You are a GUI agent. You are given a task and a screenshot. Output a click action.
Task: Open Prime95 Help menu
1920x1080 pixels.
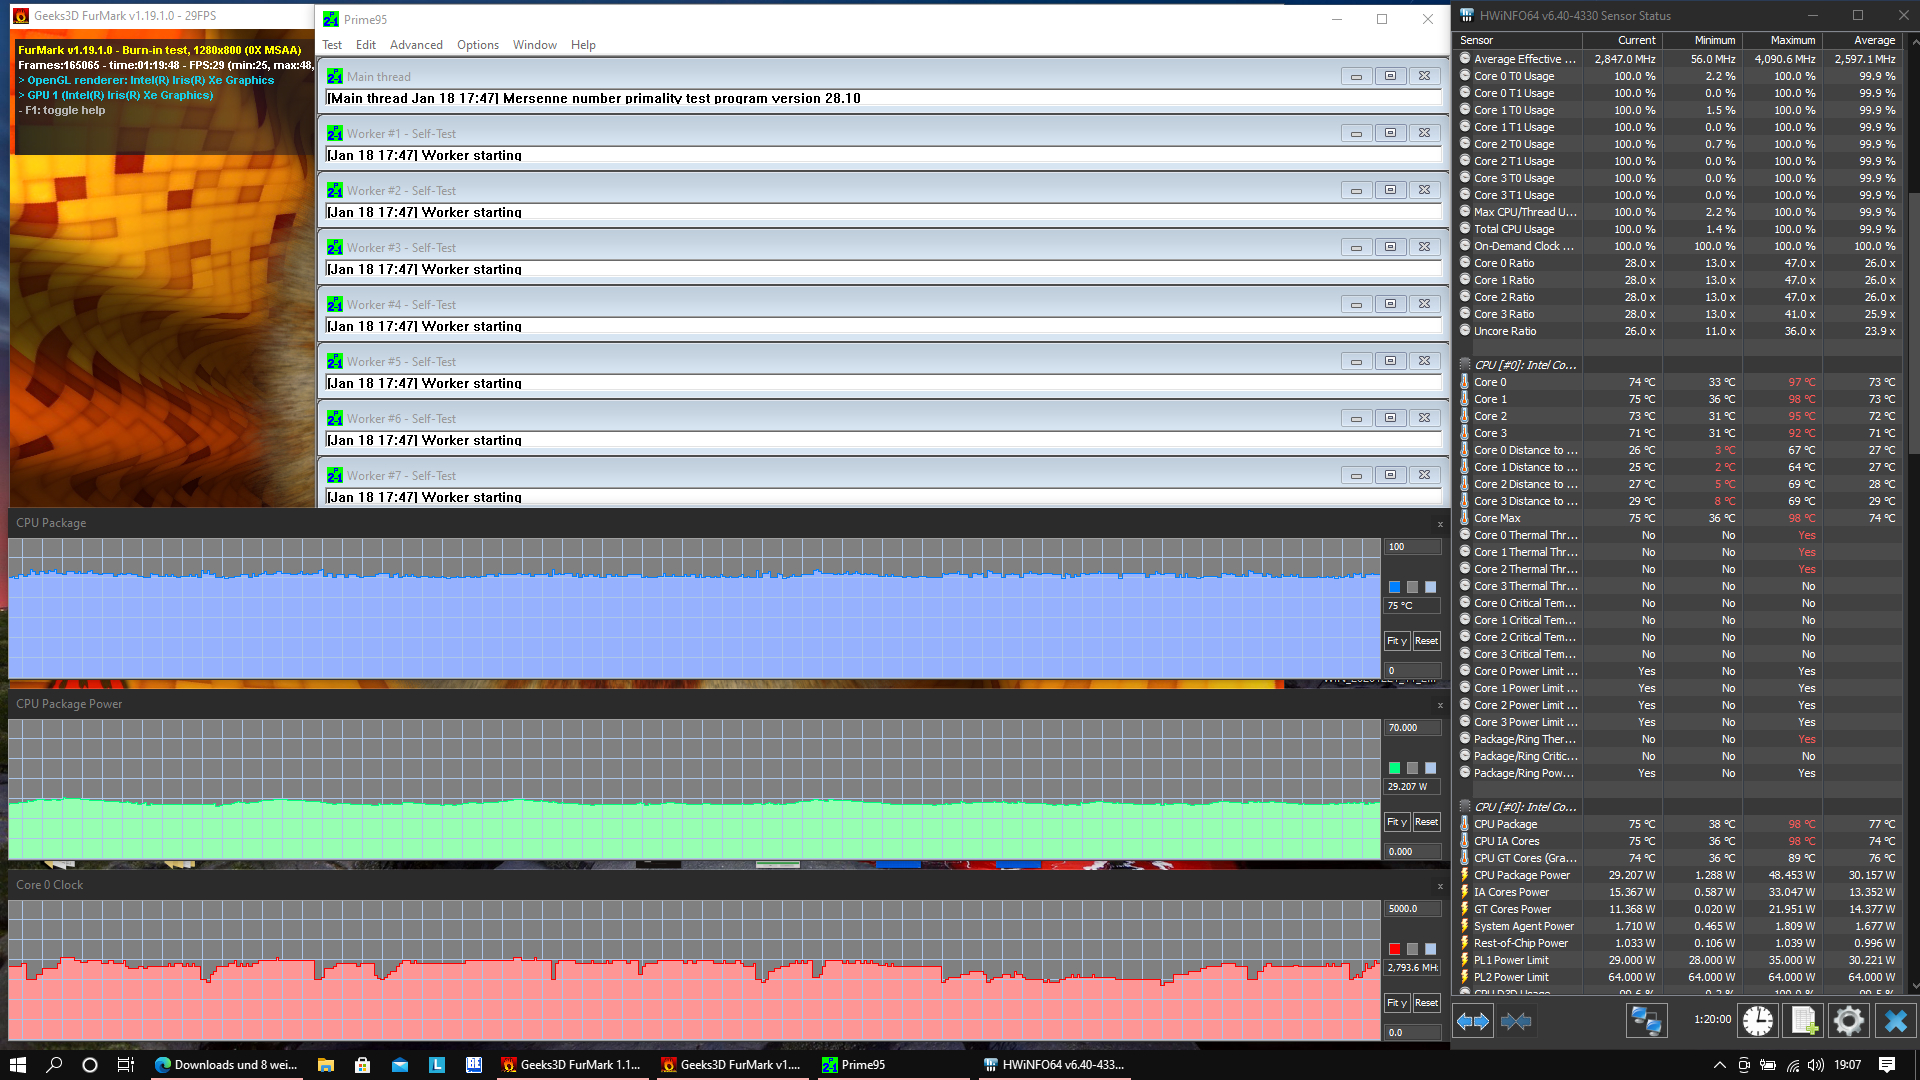pos(583,45)
